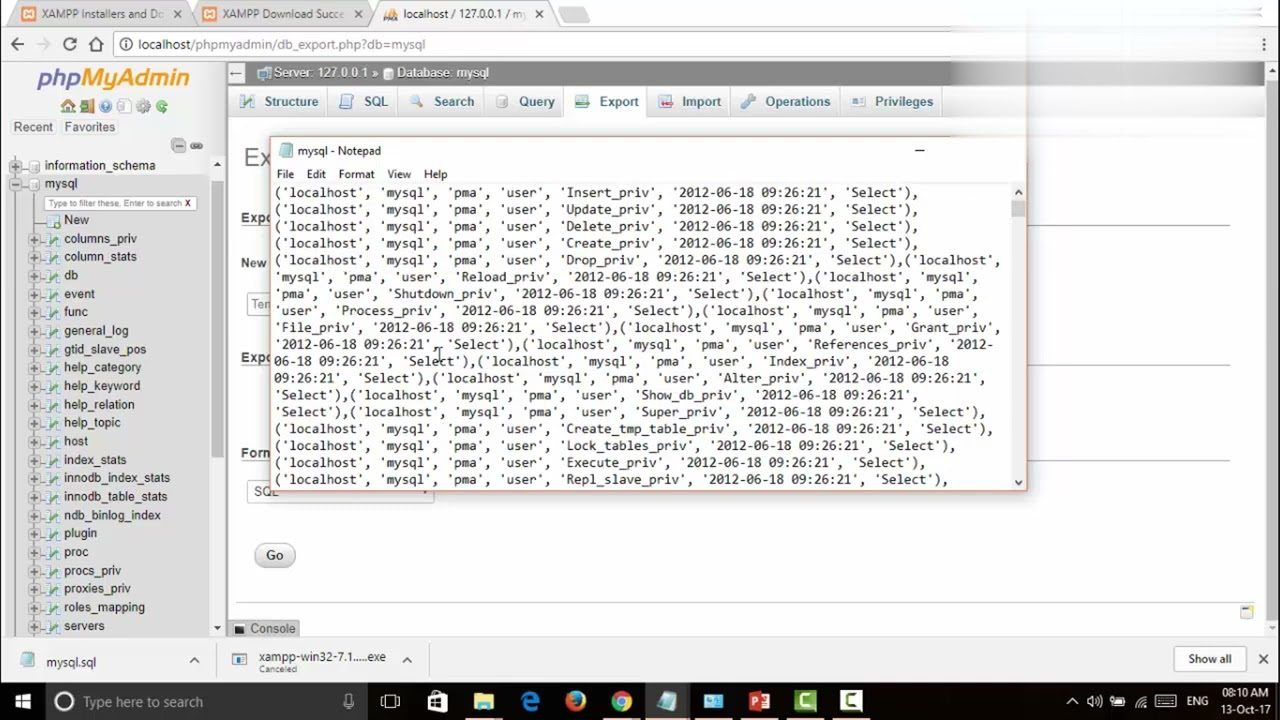
Task: Open Notepad File menu
Action: [x=285, y=174]
